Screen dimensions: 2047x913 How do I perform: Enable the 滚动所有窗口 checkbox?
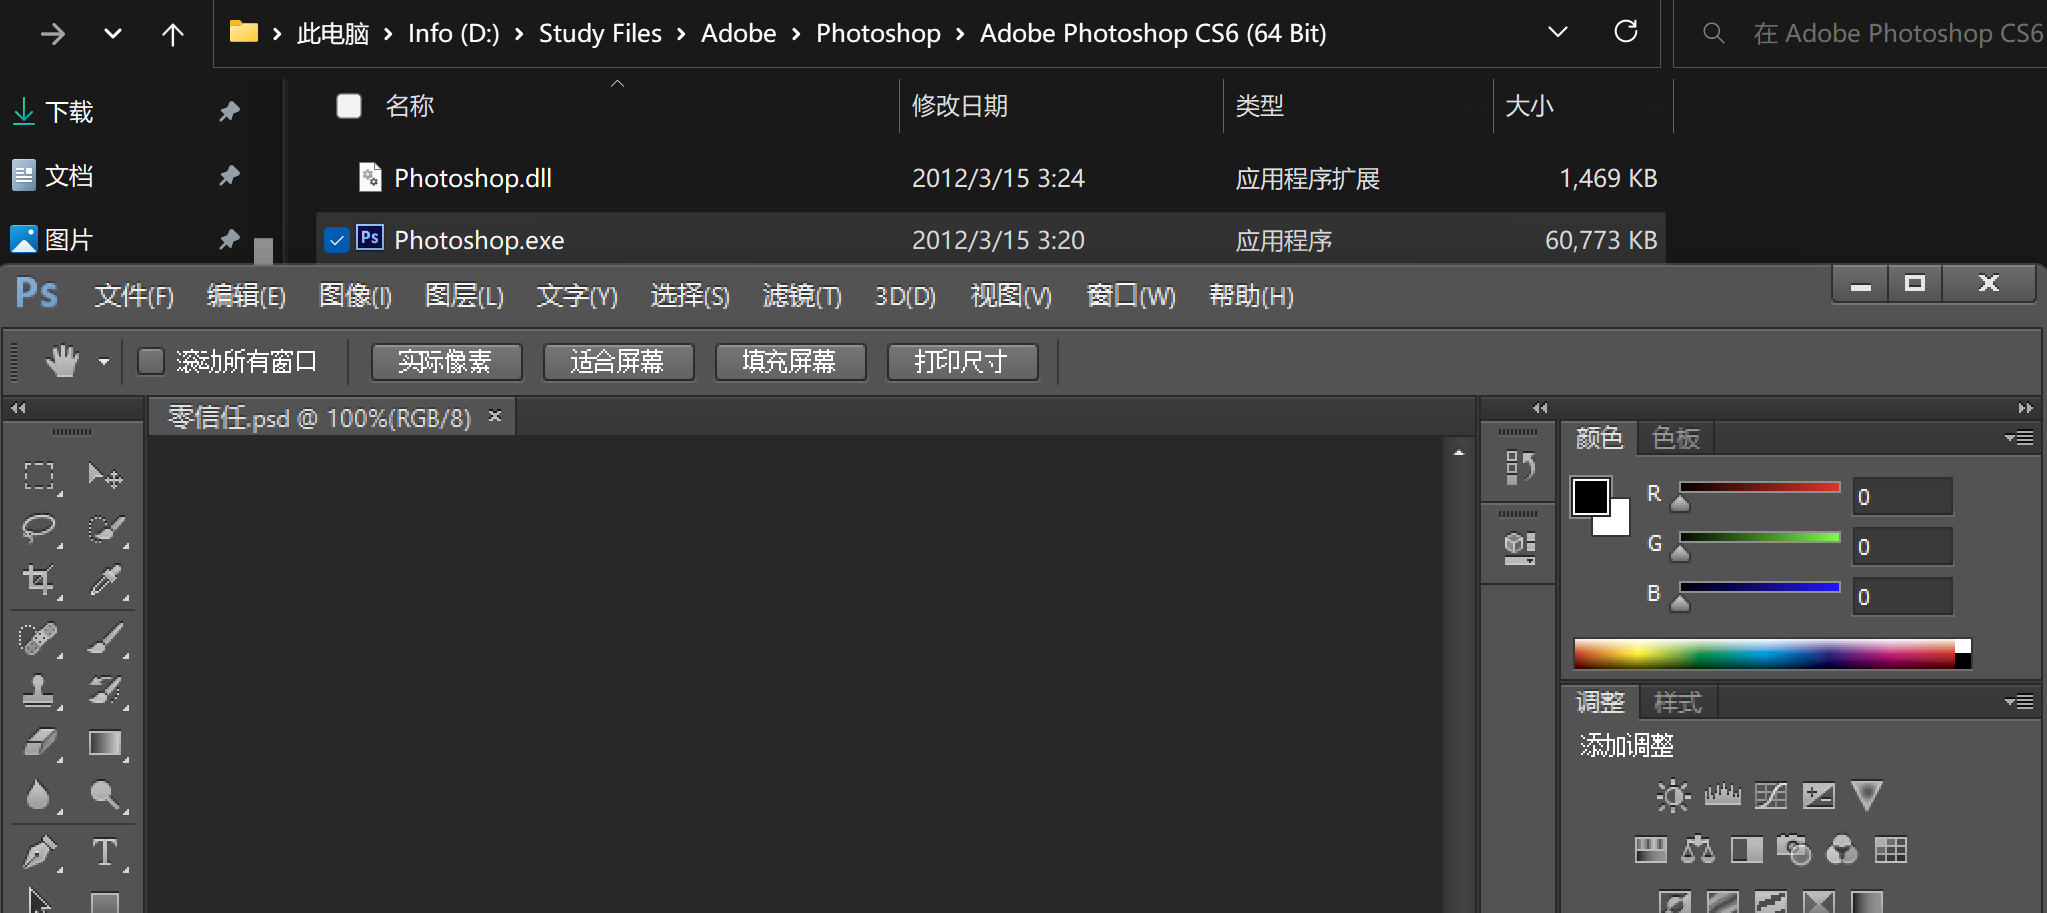point(151,361)
